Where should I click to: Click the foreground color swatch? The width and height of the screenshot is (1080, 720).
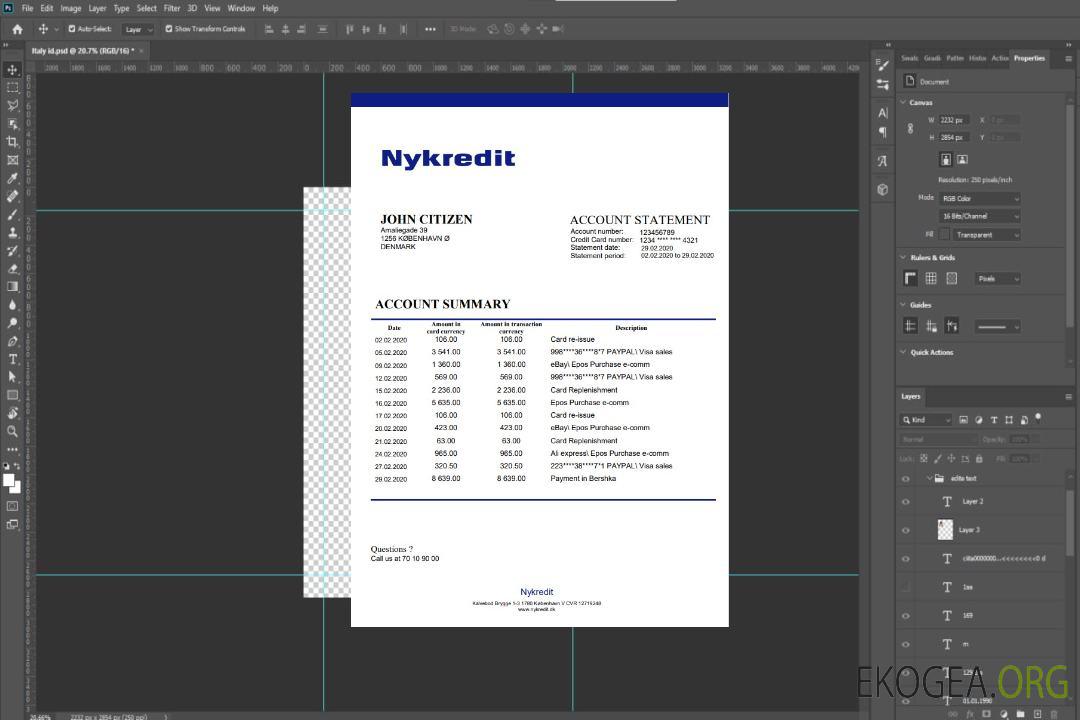[x=8, y=480]
